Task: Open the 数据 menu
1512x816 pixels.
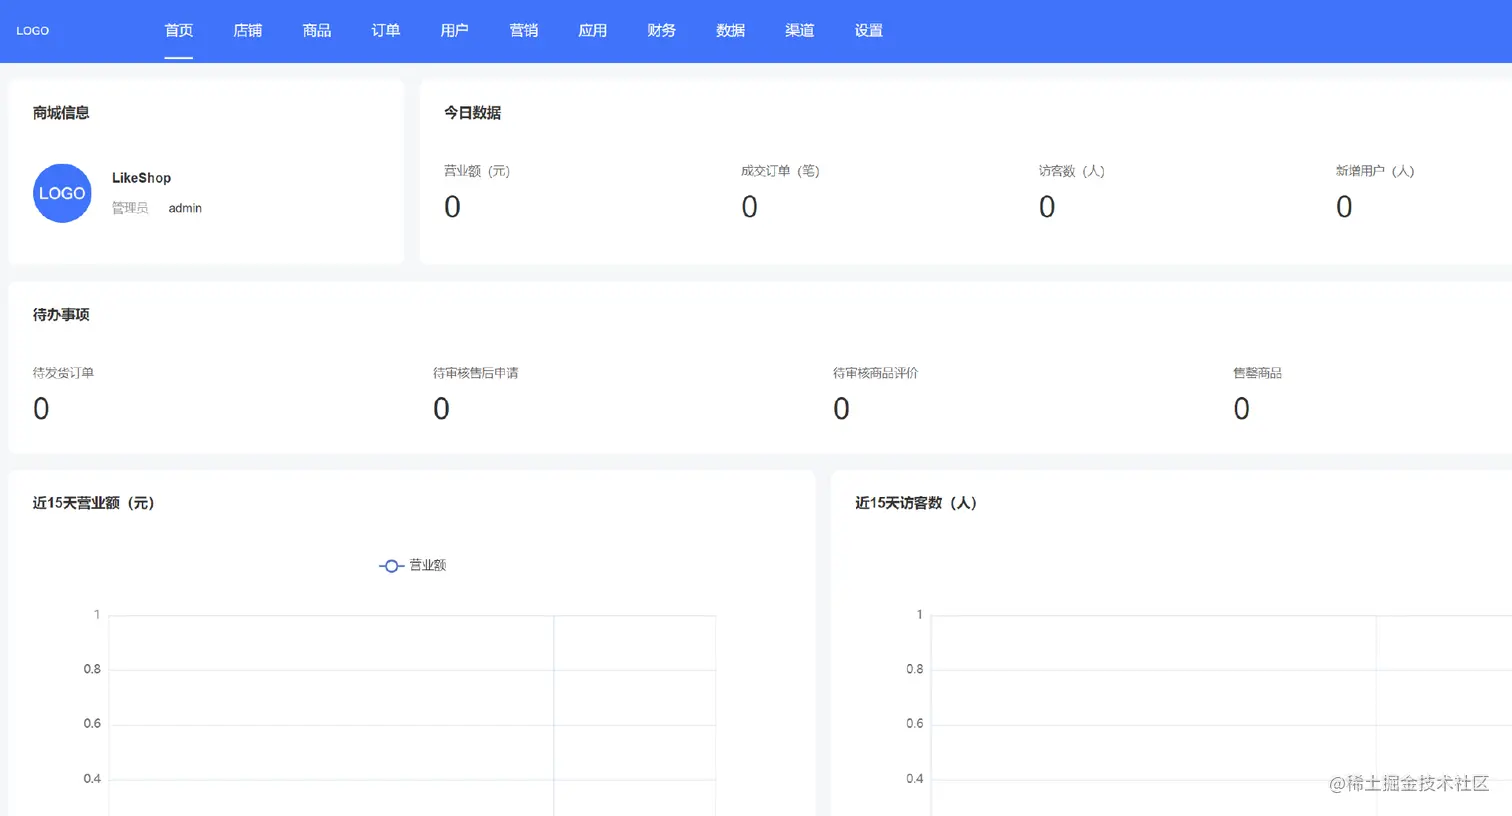Action: coord(731,31)
